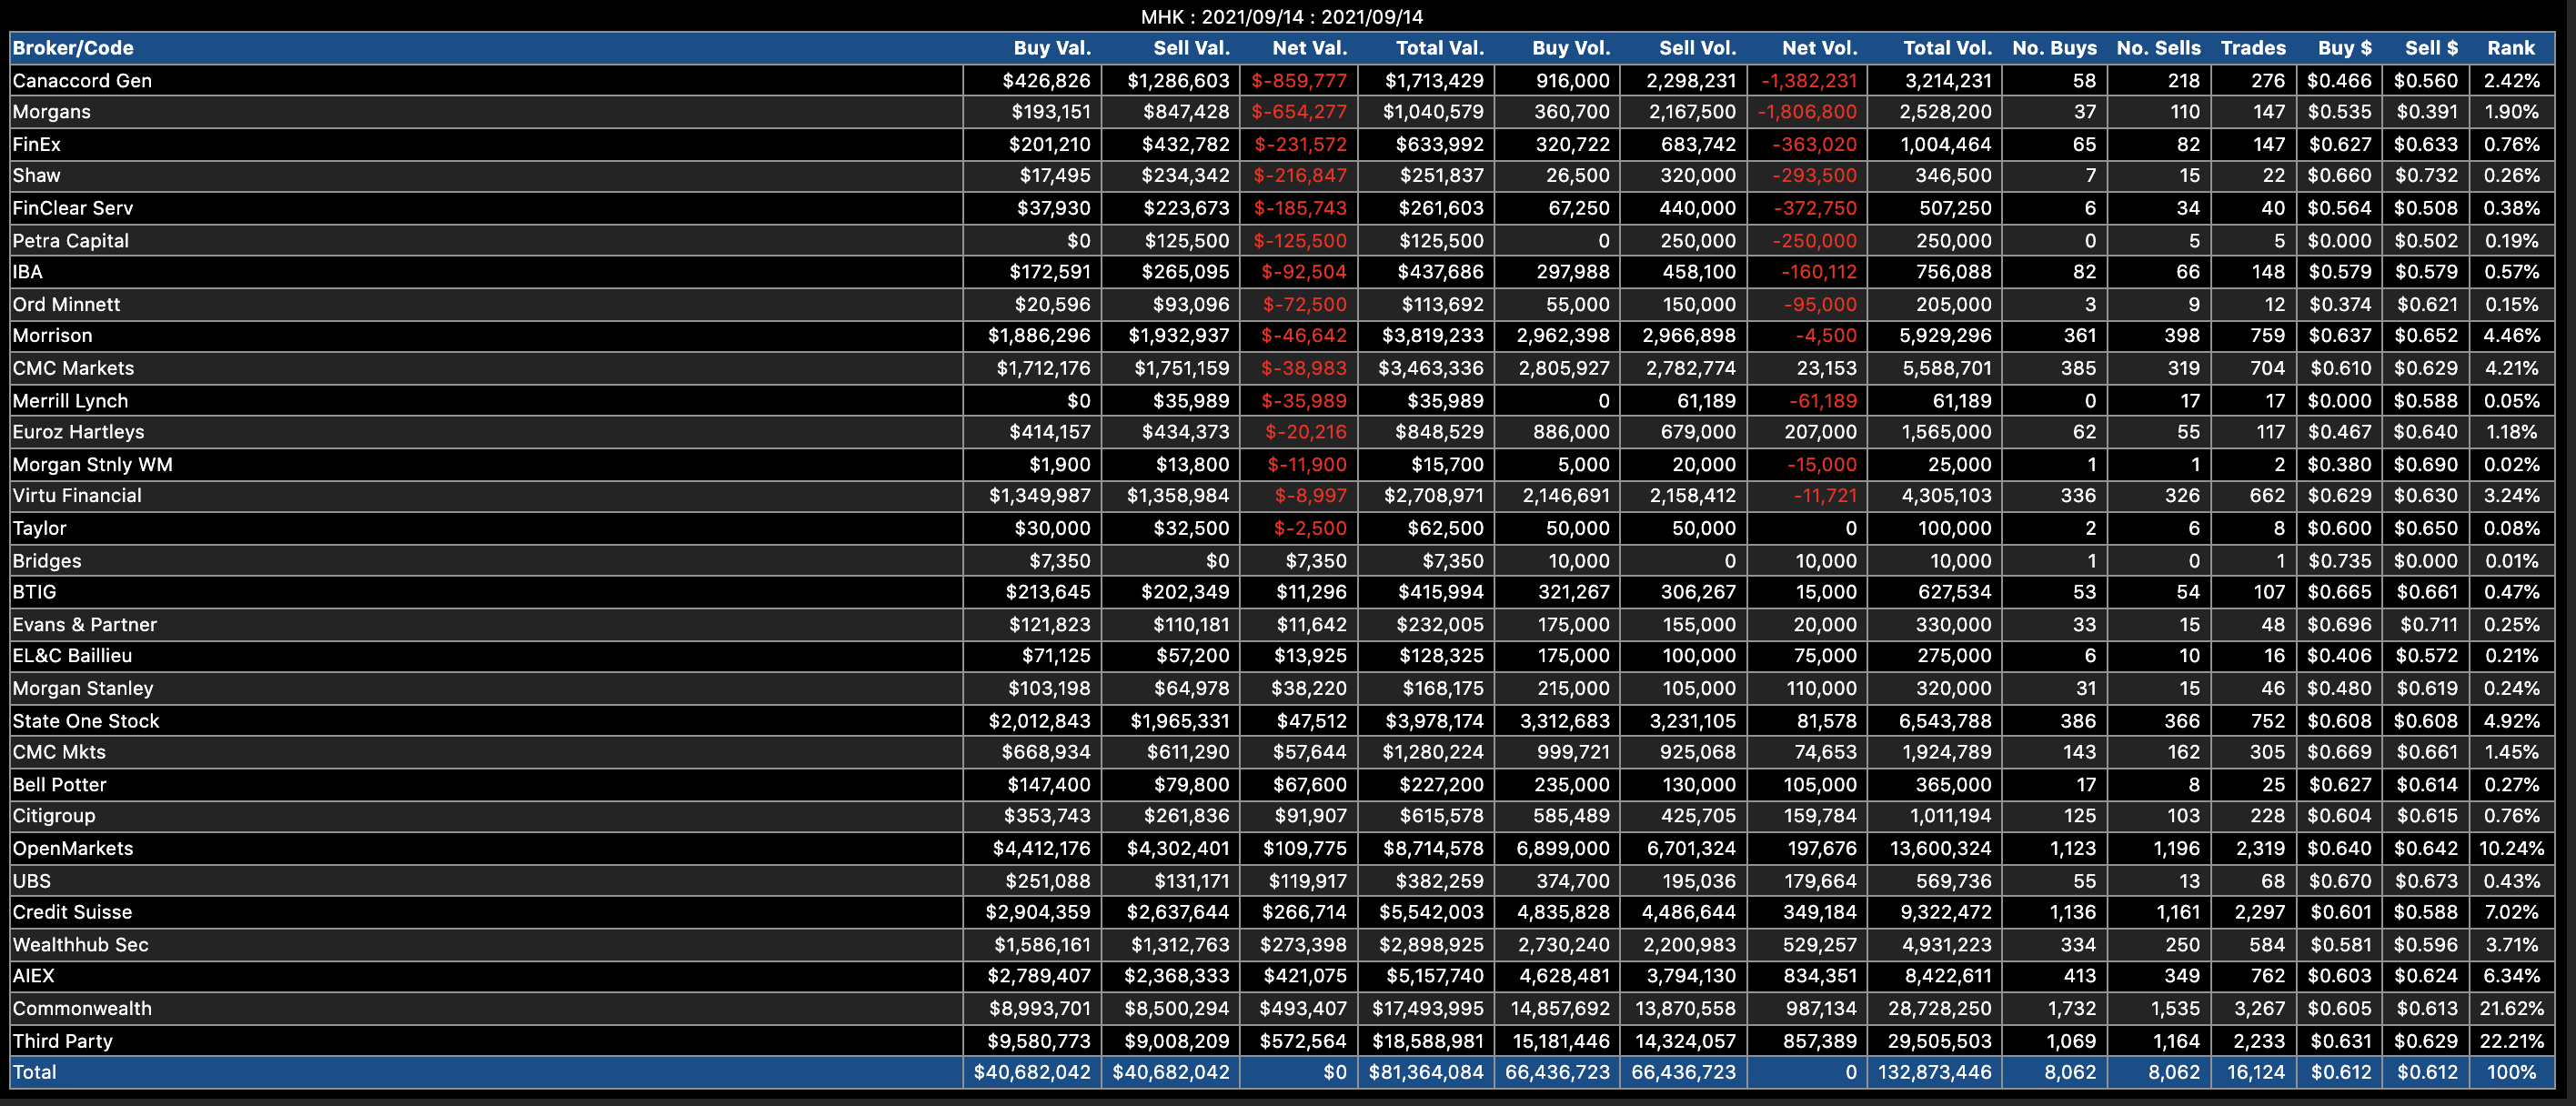Image resolution: width=2576 pixels, height=1106 pixels.
Task: Click Third Party rank 22.21%
Action: 2511,1040
